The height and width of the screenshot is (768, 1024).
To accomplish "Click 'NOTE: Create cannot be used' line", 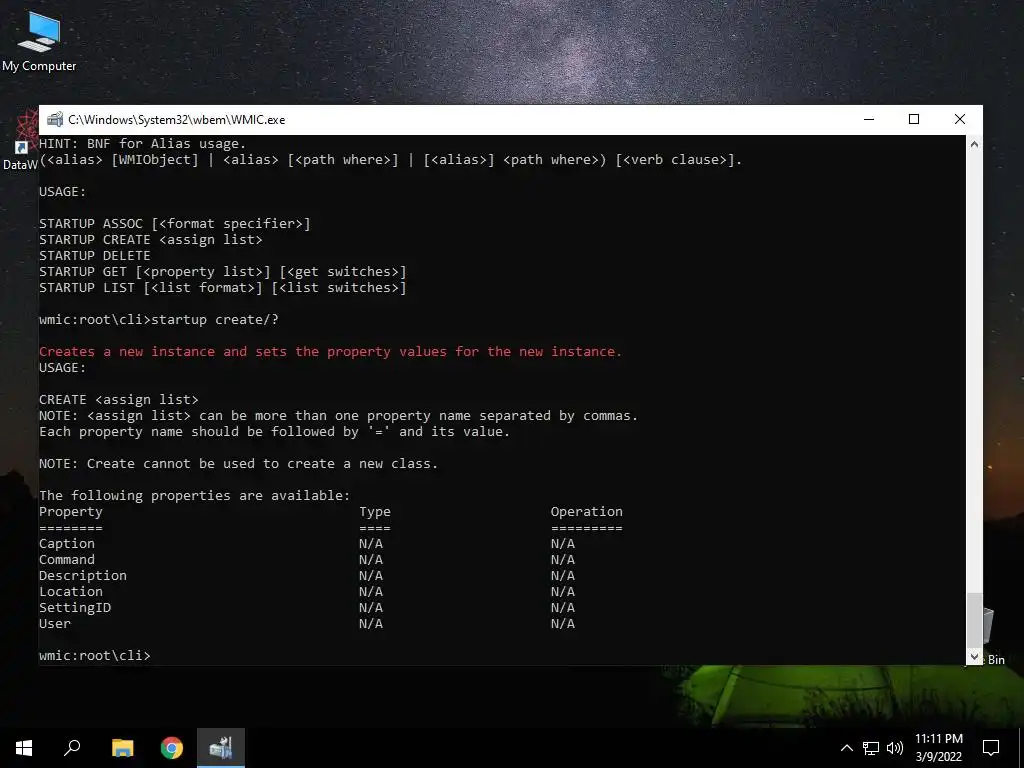I will [x=238, y=464].
